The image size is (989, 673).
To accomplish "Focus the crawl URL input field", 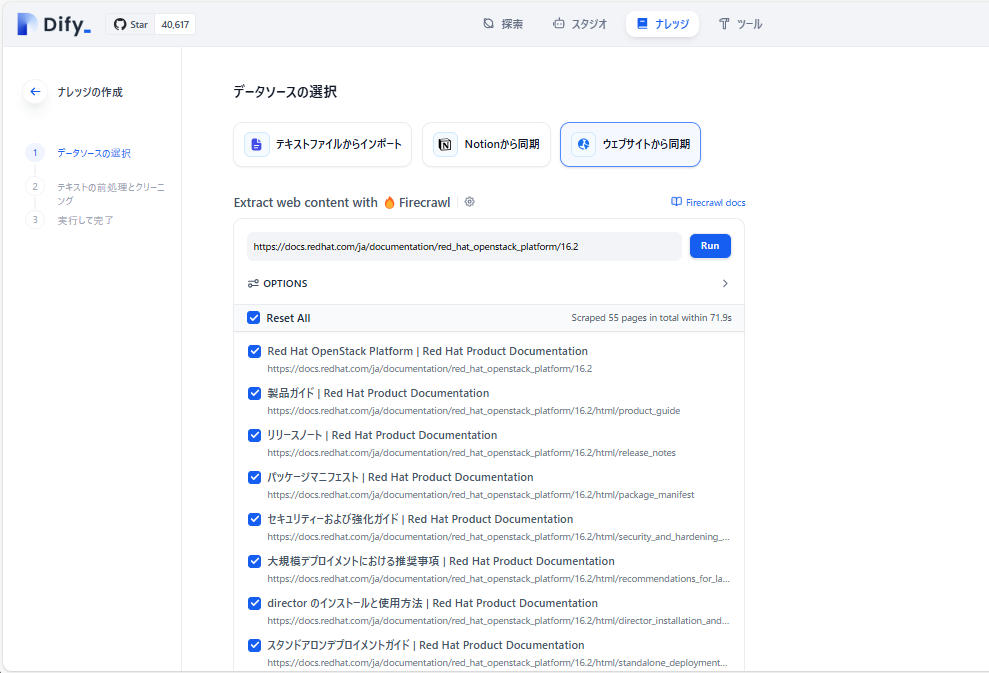I will (x=464, y=247).
